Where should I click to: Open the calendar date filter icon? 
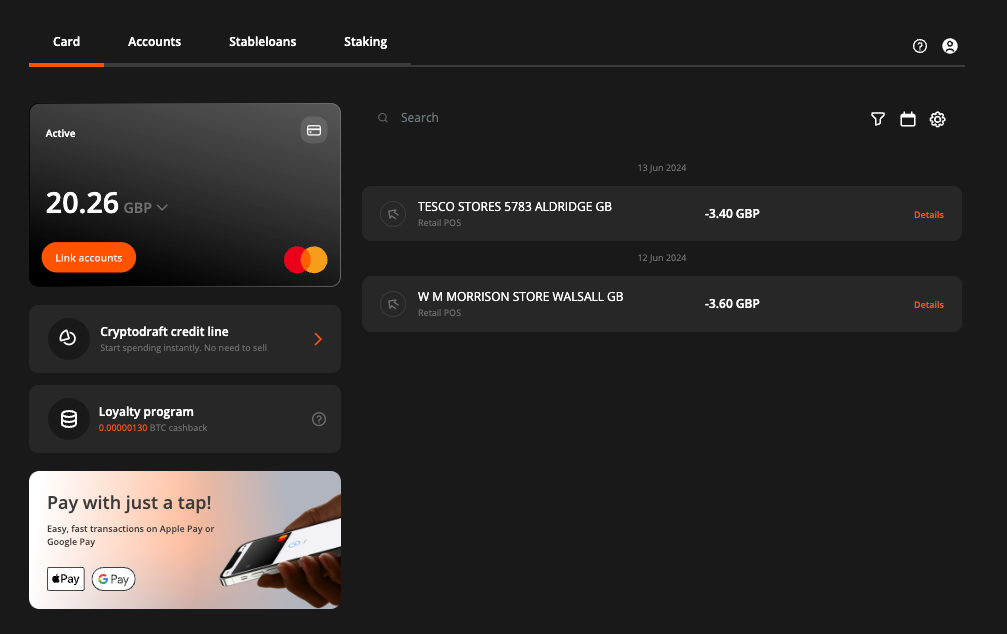click(x=907, y=119)
